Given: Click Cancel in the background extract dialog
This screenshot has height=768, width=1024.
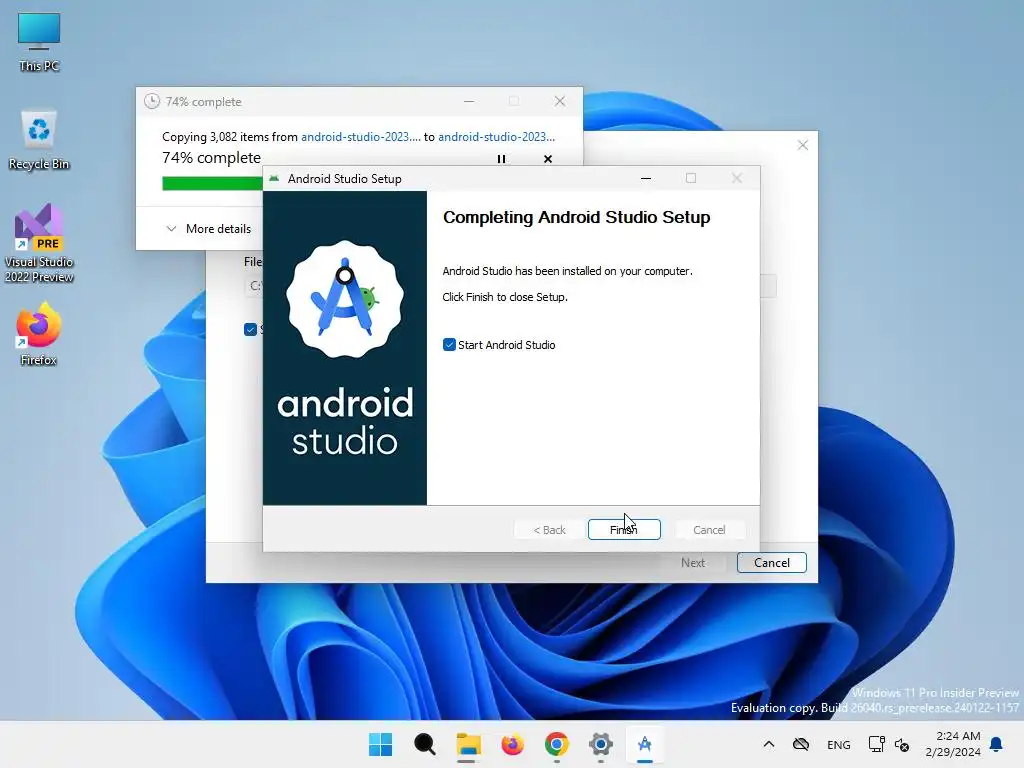Looking at the screenshot, I should 771,563.
